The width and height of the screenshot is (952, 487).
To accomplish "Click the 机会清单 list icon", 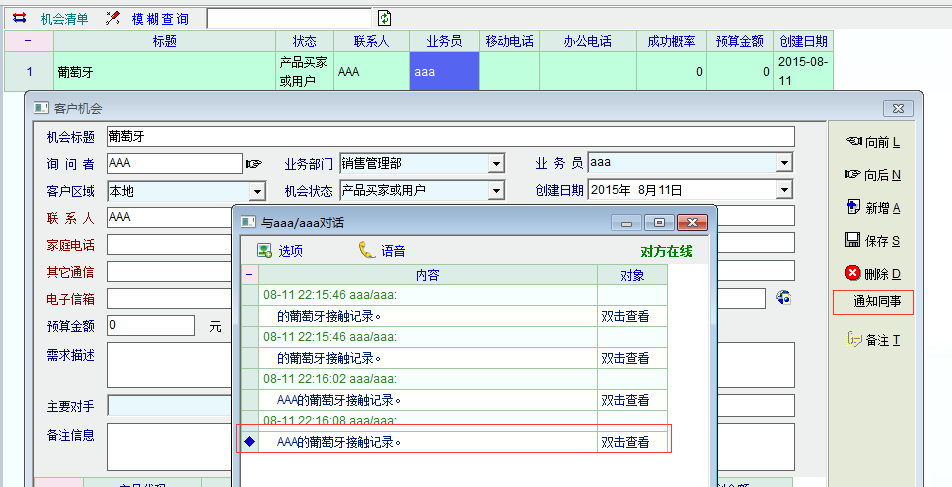I will (19, 18).
